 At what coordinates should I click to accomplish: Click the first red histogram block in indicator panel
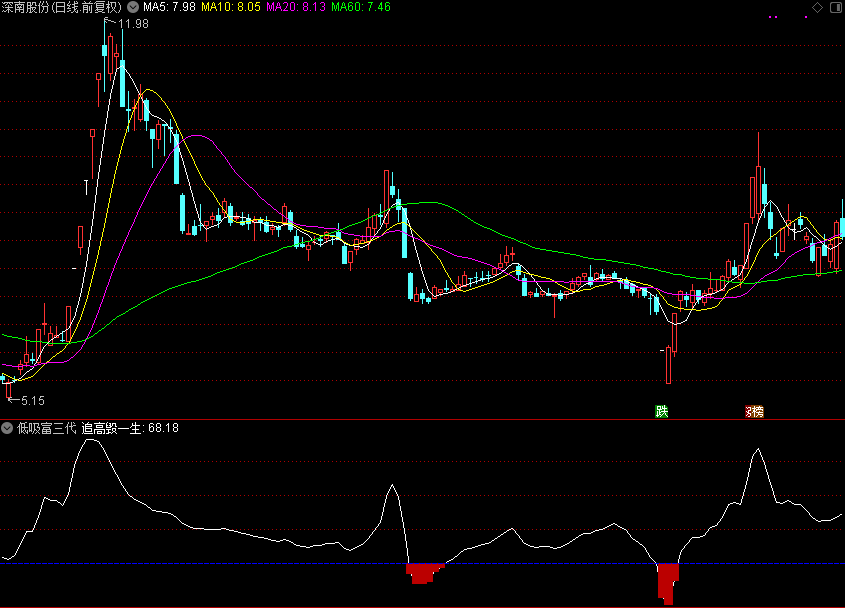[x=423, y=573]
